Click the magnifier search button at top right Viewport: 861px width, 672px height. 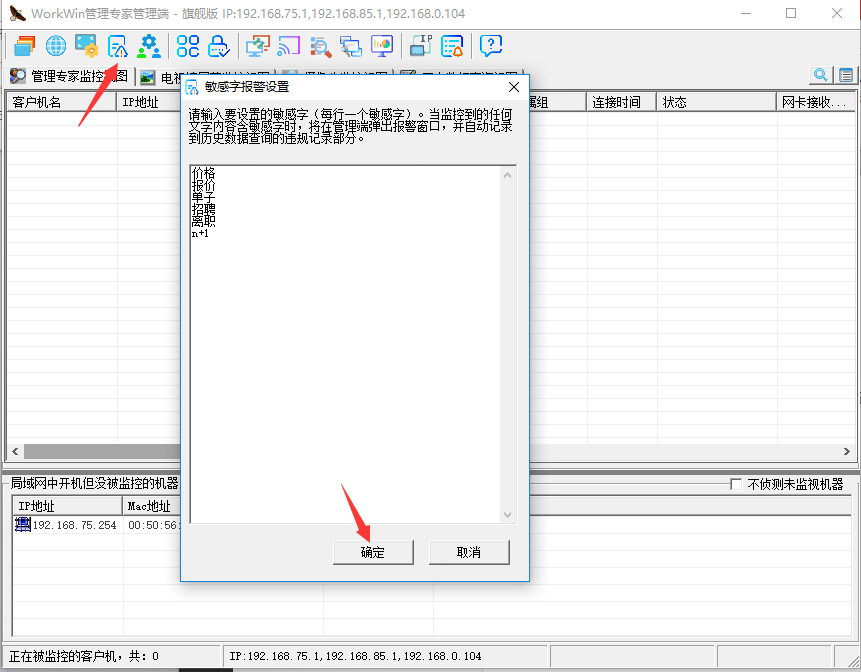point(820,75)
